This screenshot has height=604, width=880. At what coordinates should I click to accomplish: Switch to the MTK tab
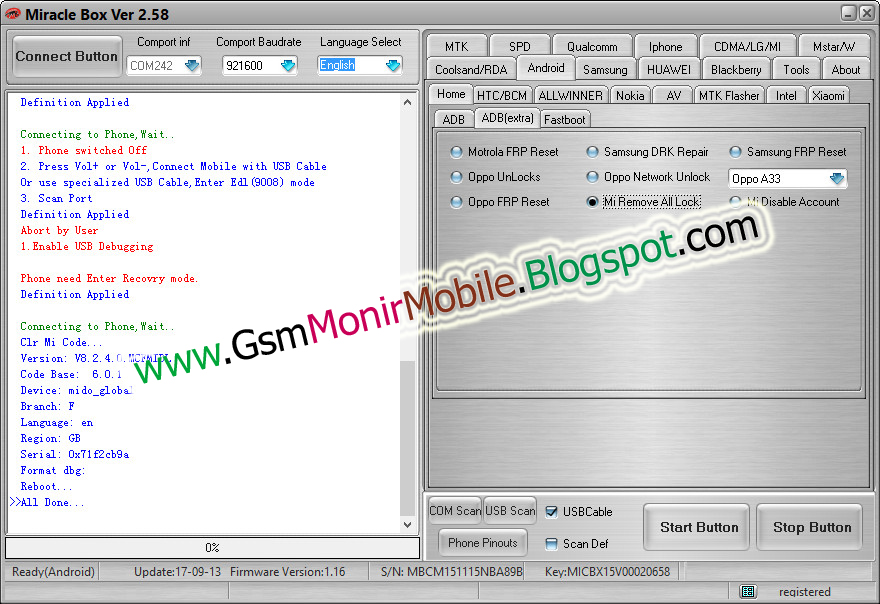click(456, 47)
